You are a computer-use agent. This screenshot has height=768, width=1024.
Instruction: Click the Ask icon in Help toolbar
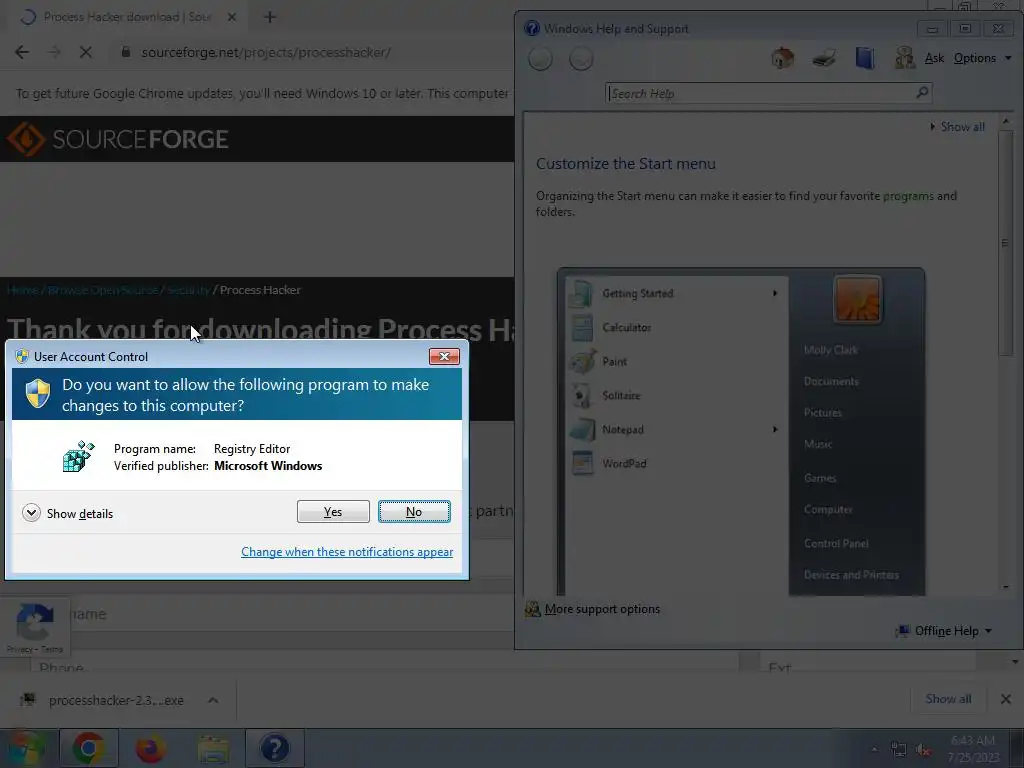click(904, 58)
